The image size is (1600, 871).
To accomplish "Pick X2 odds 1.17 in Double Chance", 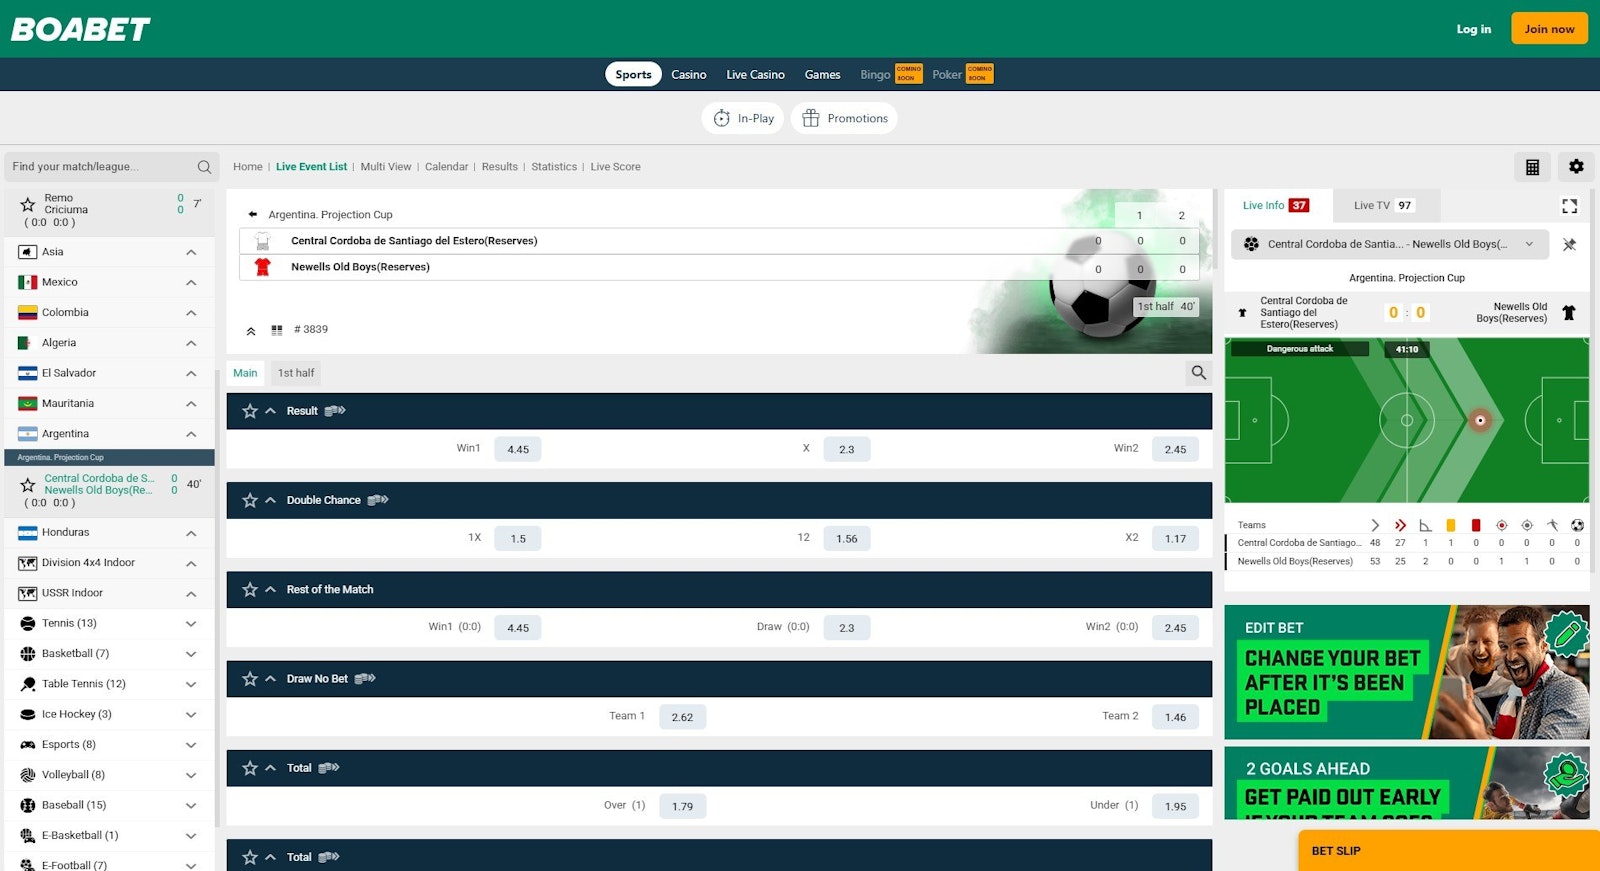I will coord(1175,538).
